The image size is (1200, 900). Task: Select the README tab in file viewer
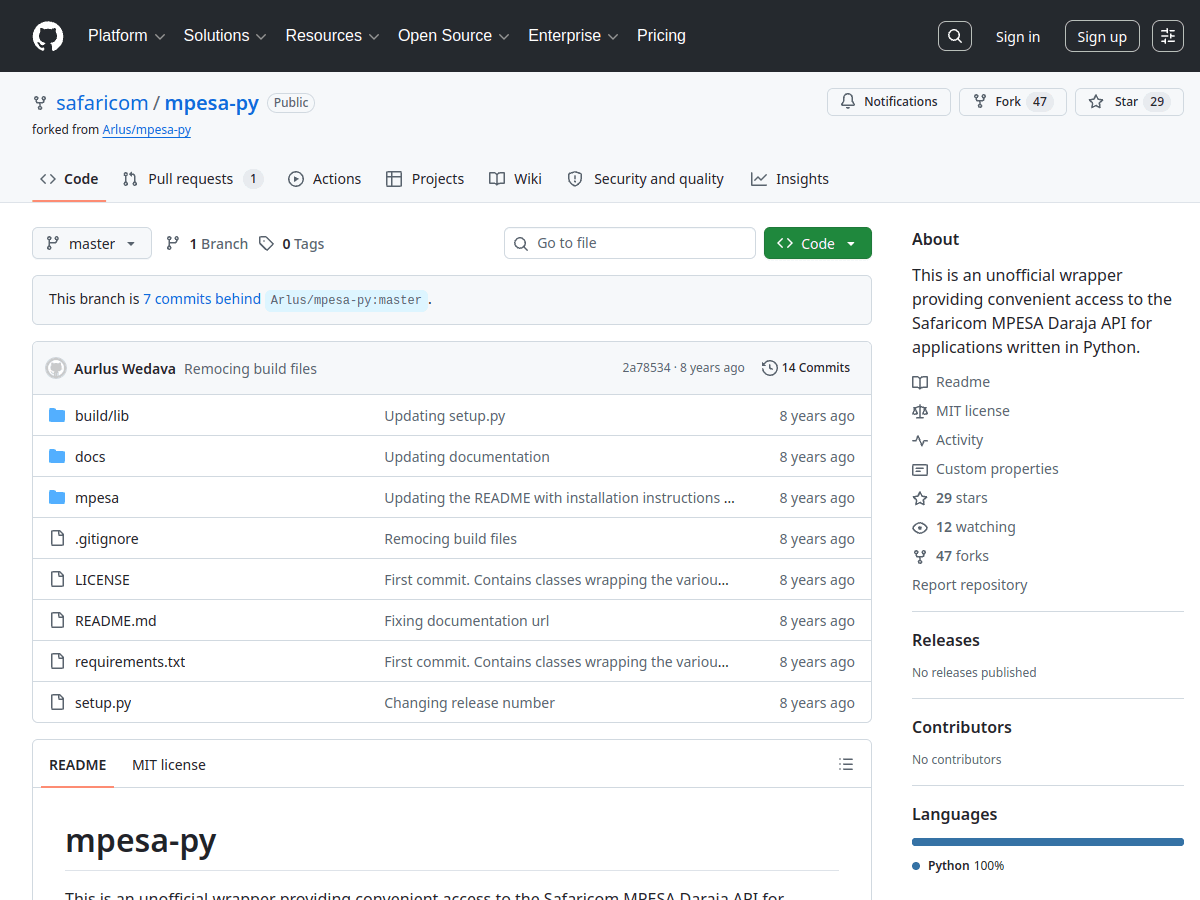pyautogui.click(x=78, y=765)
